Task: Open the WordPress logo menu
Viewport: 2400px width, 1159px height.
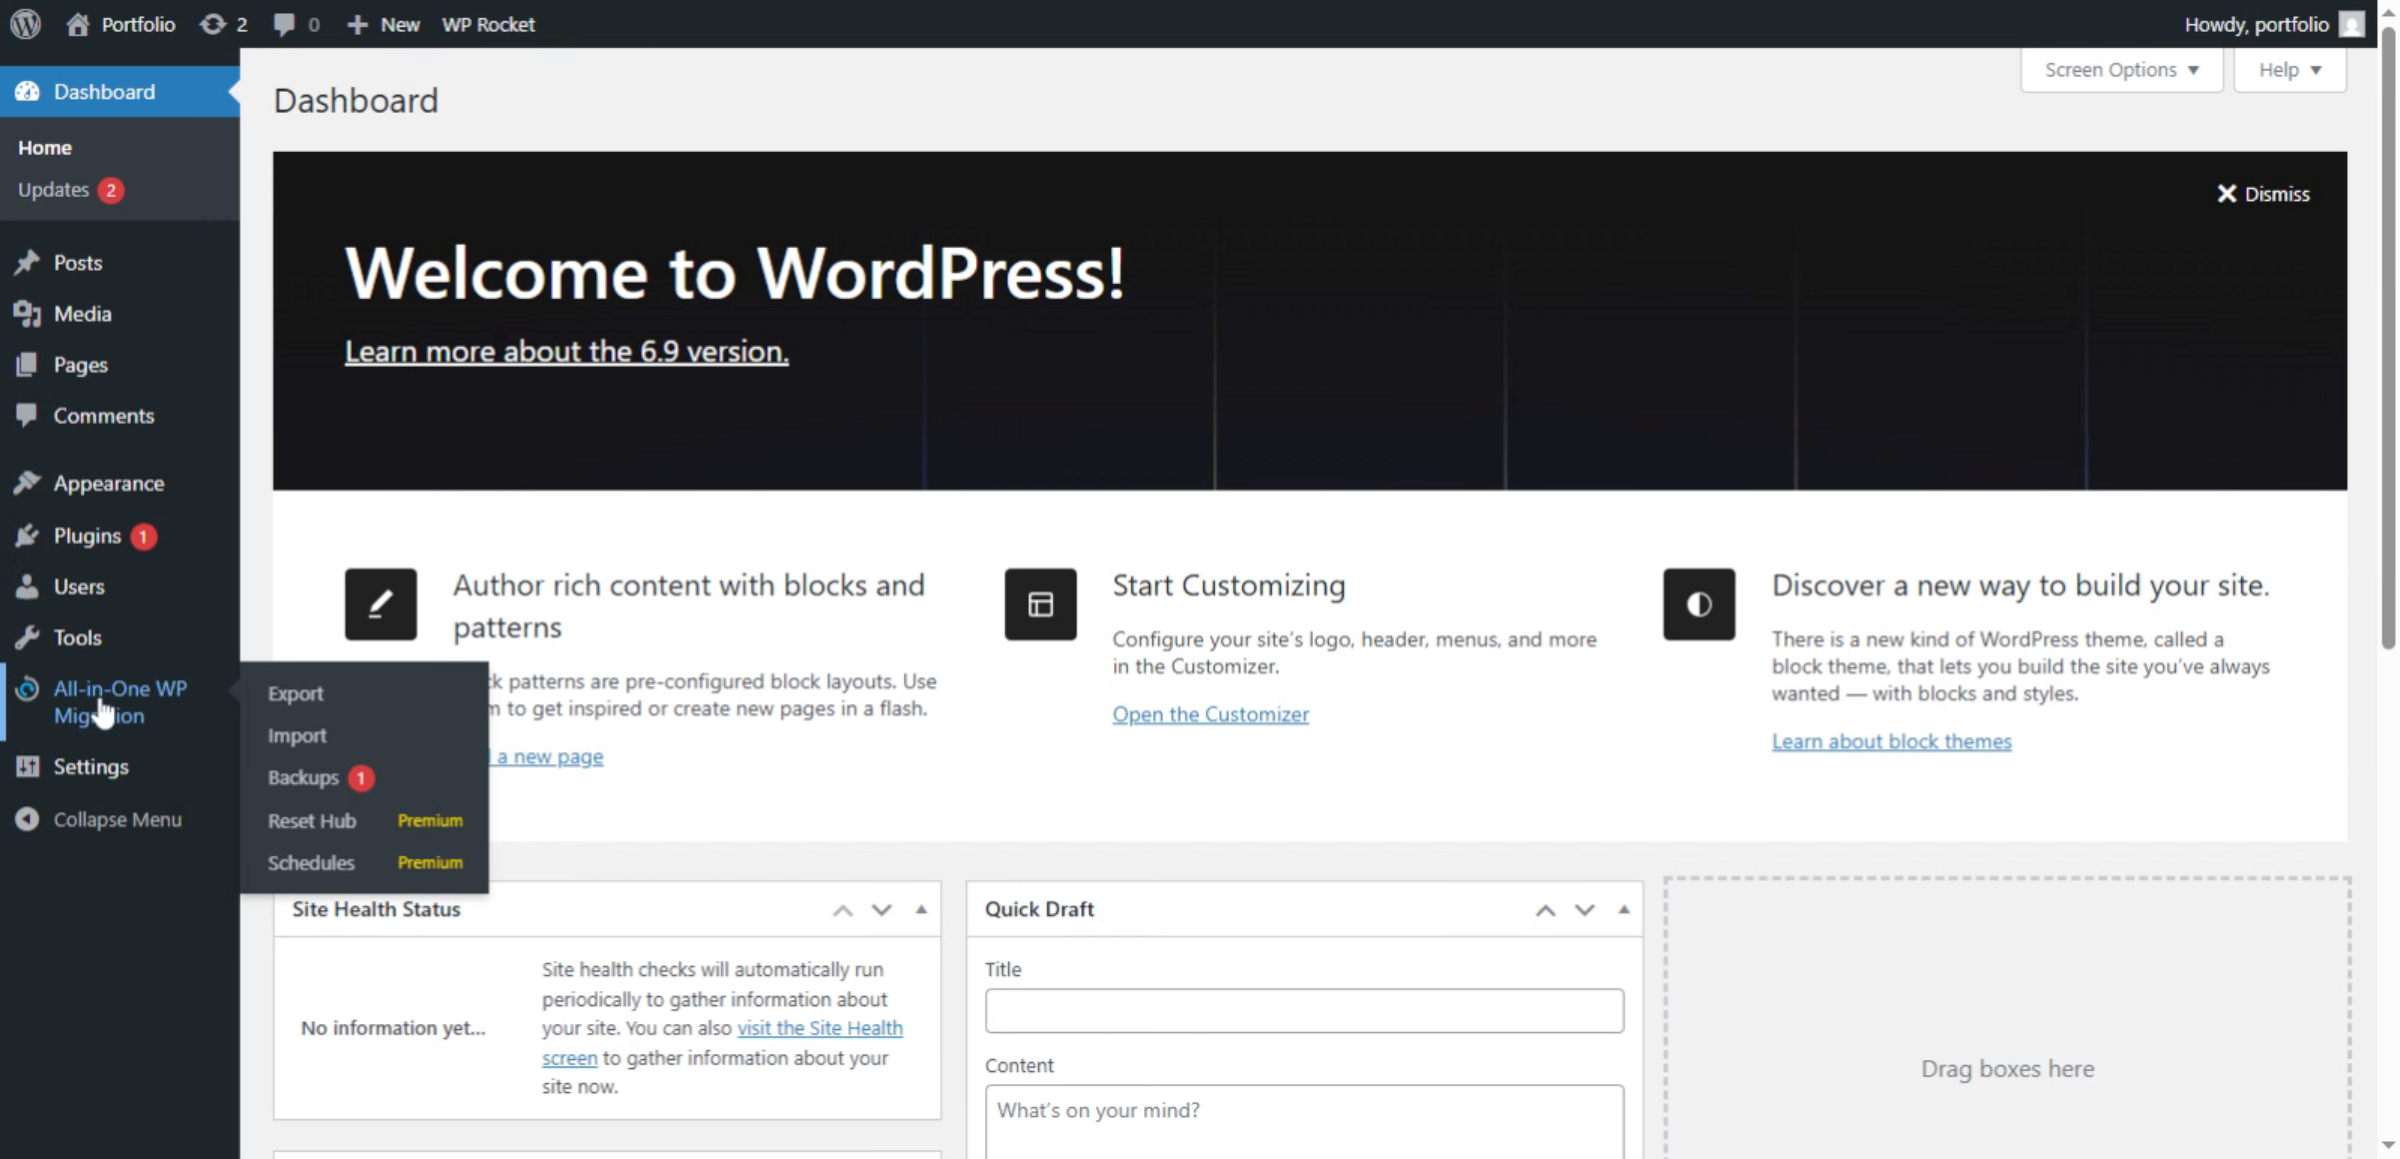Action: pos(25,23)
